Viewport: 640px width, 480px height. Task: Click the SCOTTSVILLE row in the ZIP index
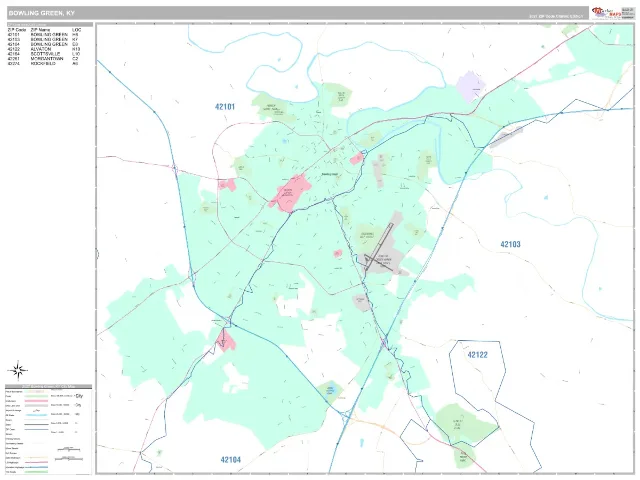click(x=44, y=54)
